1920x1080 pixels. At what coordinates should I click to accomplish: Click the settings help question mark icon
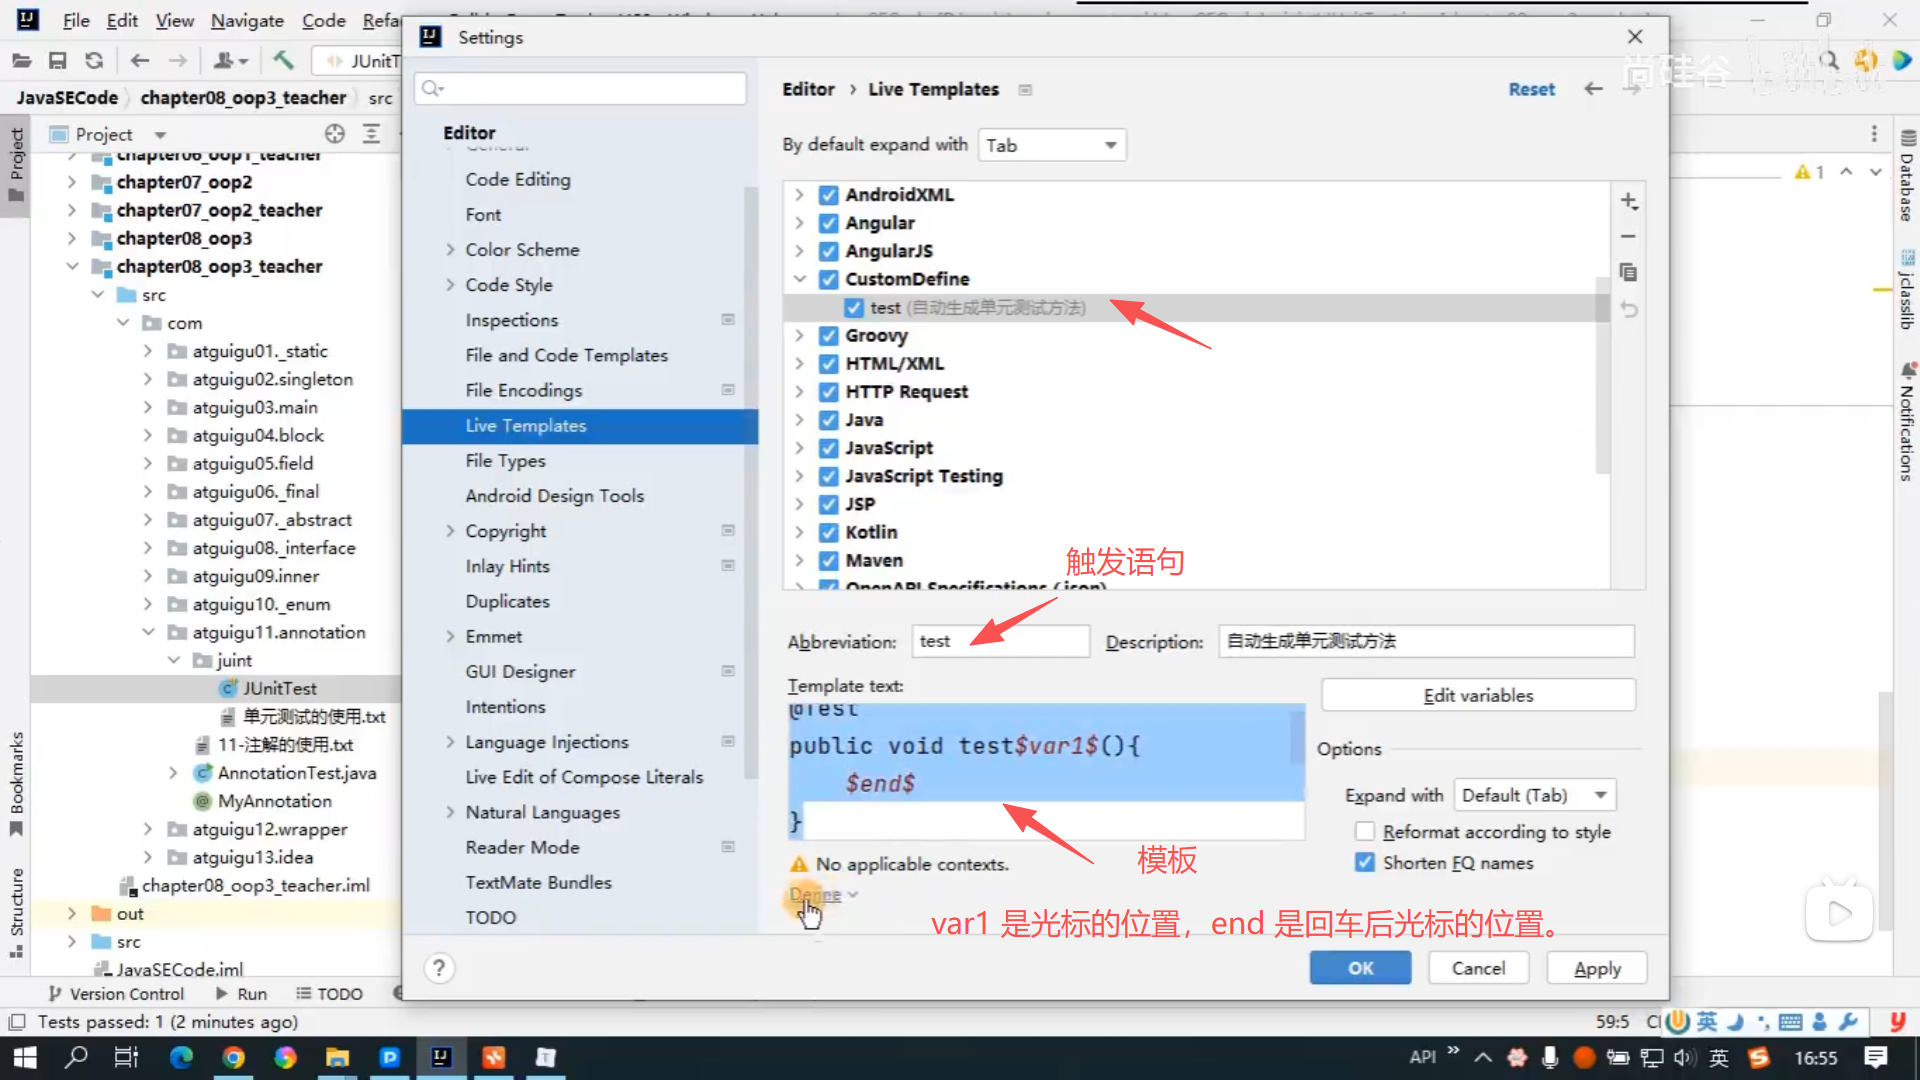coord(438,968)
